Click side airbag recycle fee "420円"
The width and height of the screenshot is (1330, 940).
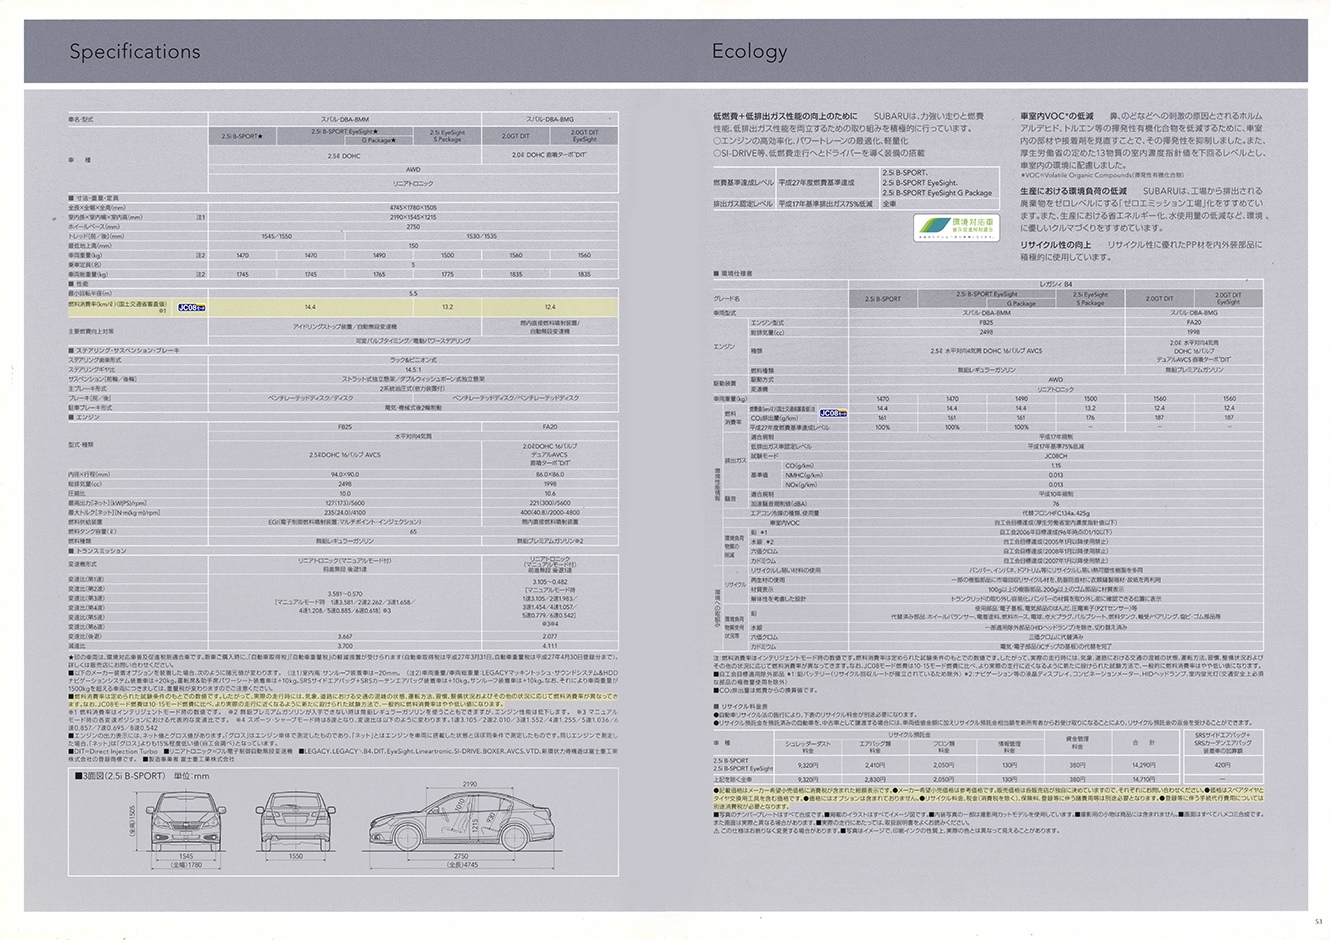point(1222,765)
